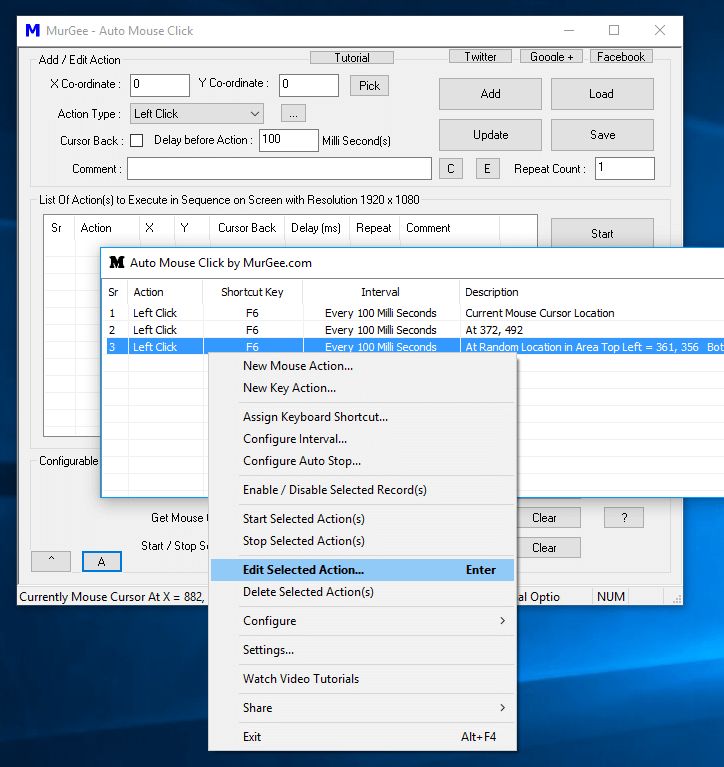
Task: Click the Twitter button
Action: [480, 57]
